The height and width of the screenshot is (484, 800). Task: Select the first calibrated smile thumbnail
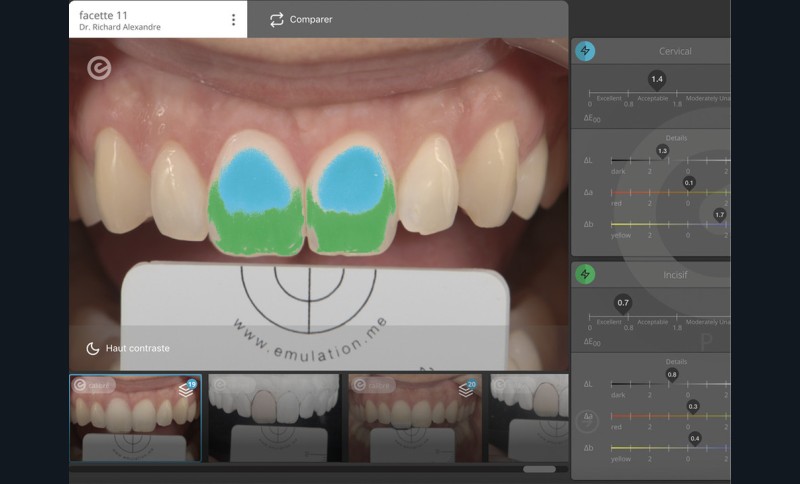click(135, 418)
